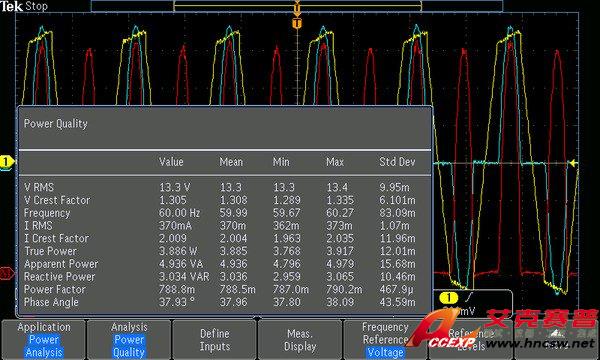The width and height of the screenshot is (600, 360).
Task: Click the U marker on the record bar
Action: 297,8
